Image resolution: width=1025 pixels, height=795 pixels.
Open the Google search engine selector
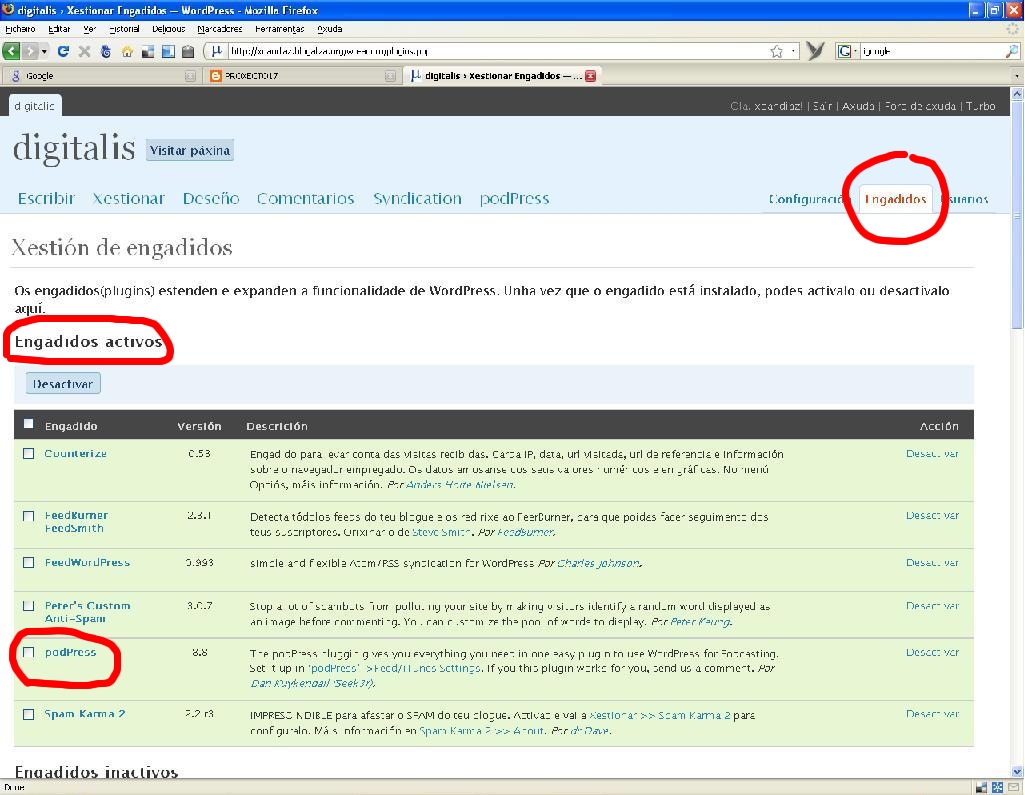coord(847,51)
